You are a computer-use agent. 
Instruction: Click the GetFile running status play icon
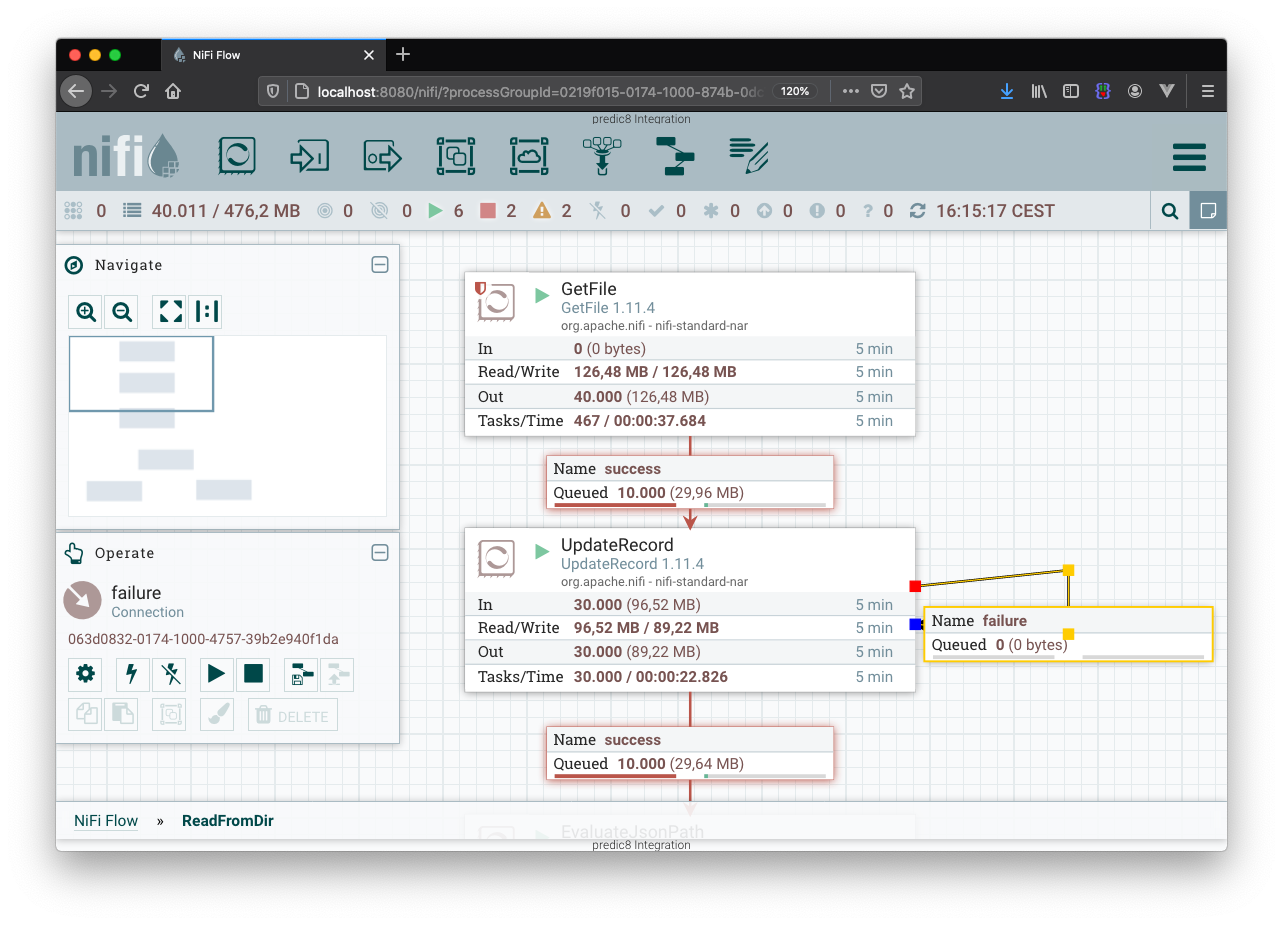(x=542, y=295)
